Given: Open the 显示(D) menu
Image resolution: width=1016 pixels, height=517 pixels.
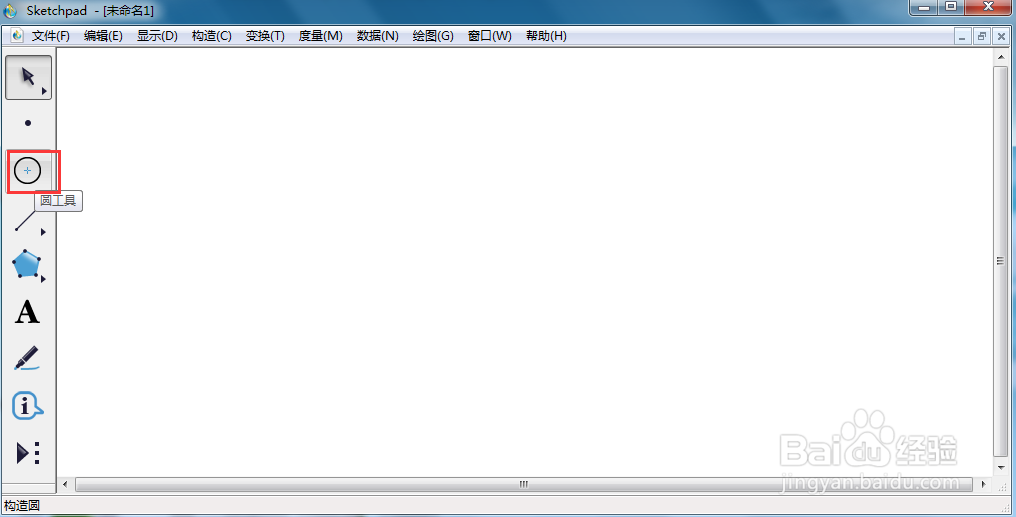Looking at the screenshot, I should (157, 36).
